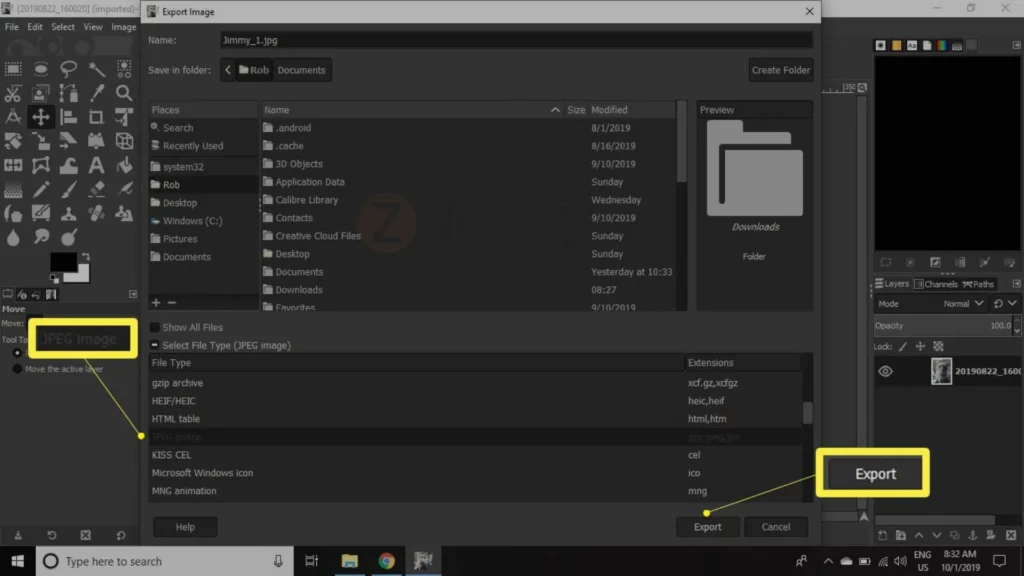Click the black foreground color swatch
The height and width of the screenshot is (576, 1024).
pyautogui.click(x=63, y=262)
